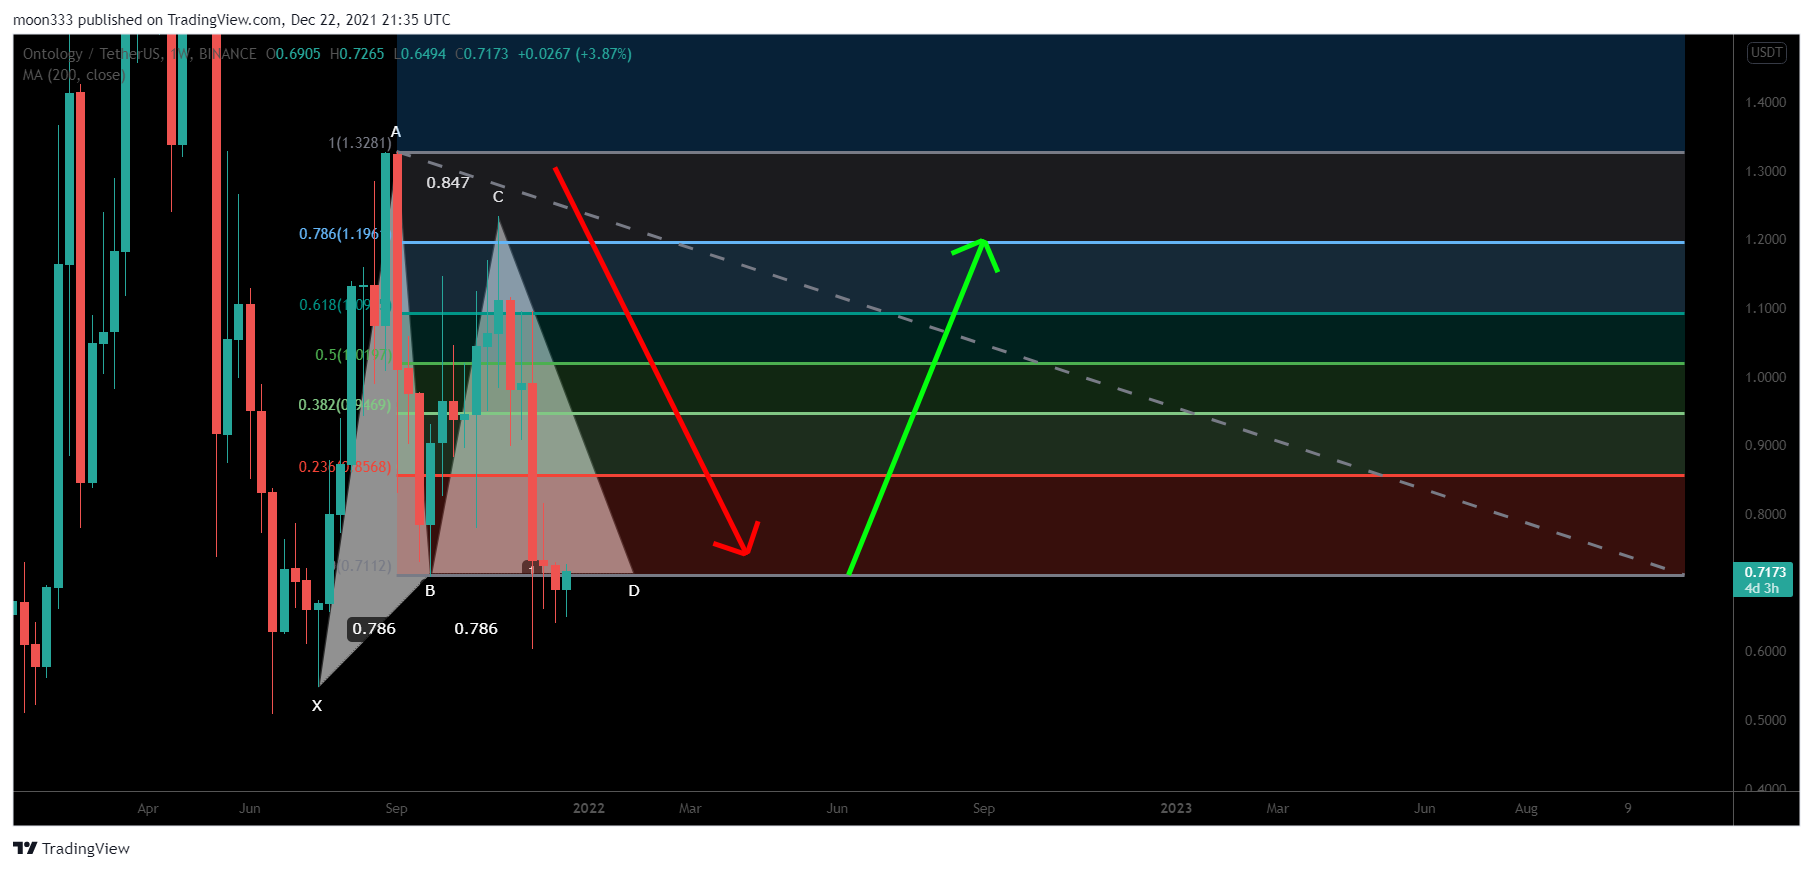Click the 0.5000 price axis label
The image size is (1813, 870).
[x=1765, y=720]
